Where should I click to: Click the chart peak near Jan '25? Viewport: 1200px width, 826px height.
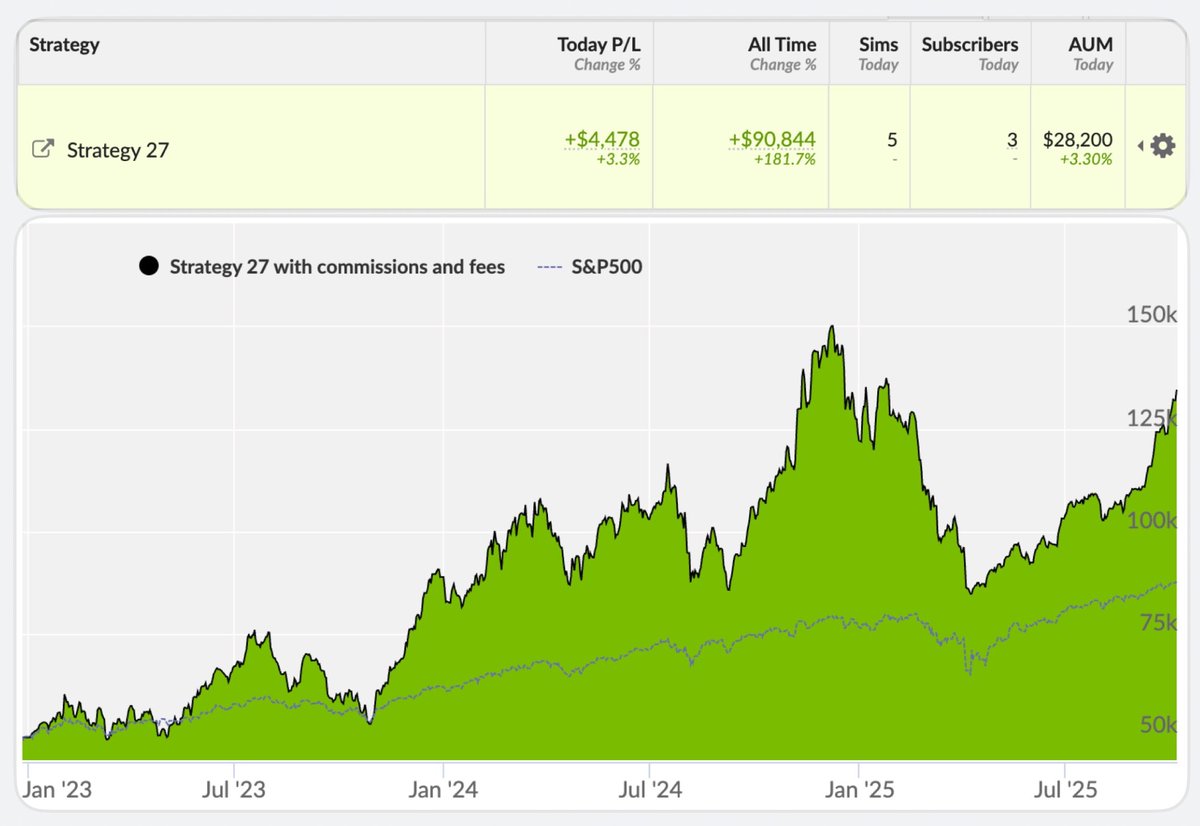(x=832, y=325)
